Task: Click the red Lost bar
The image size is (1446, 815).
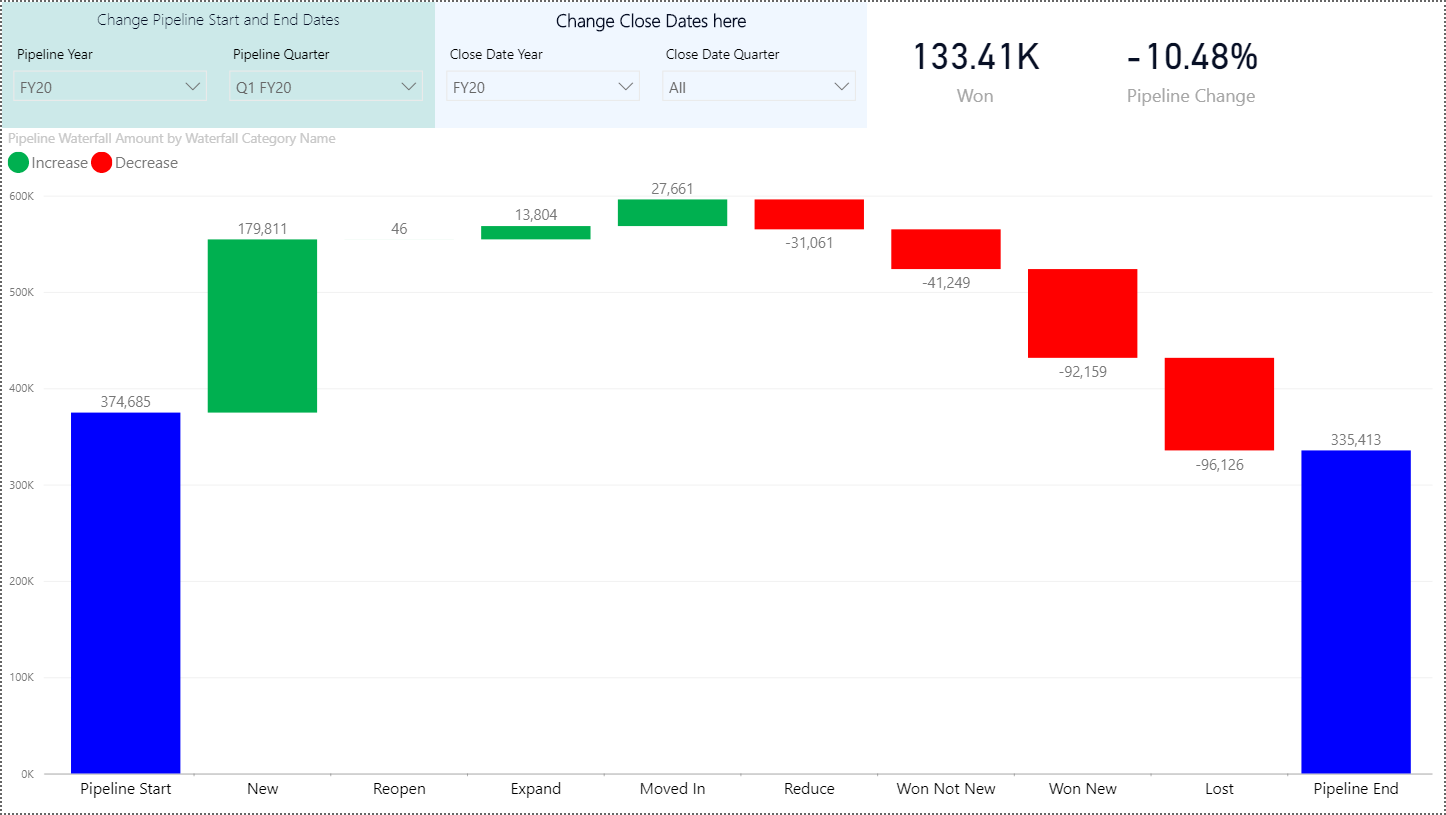Action: [1219, 404]
